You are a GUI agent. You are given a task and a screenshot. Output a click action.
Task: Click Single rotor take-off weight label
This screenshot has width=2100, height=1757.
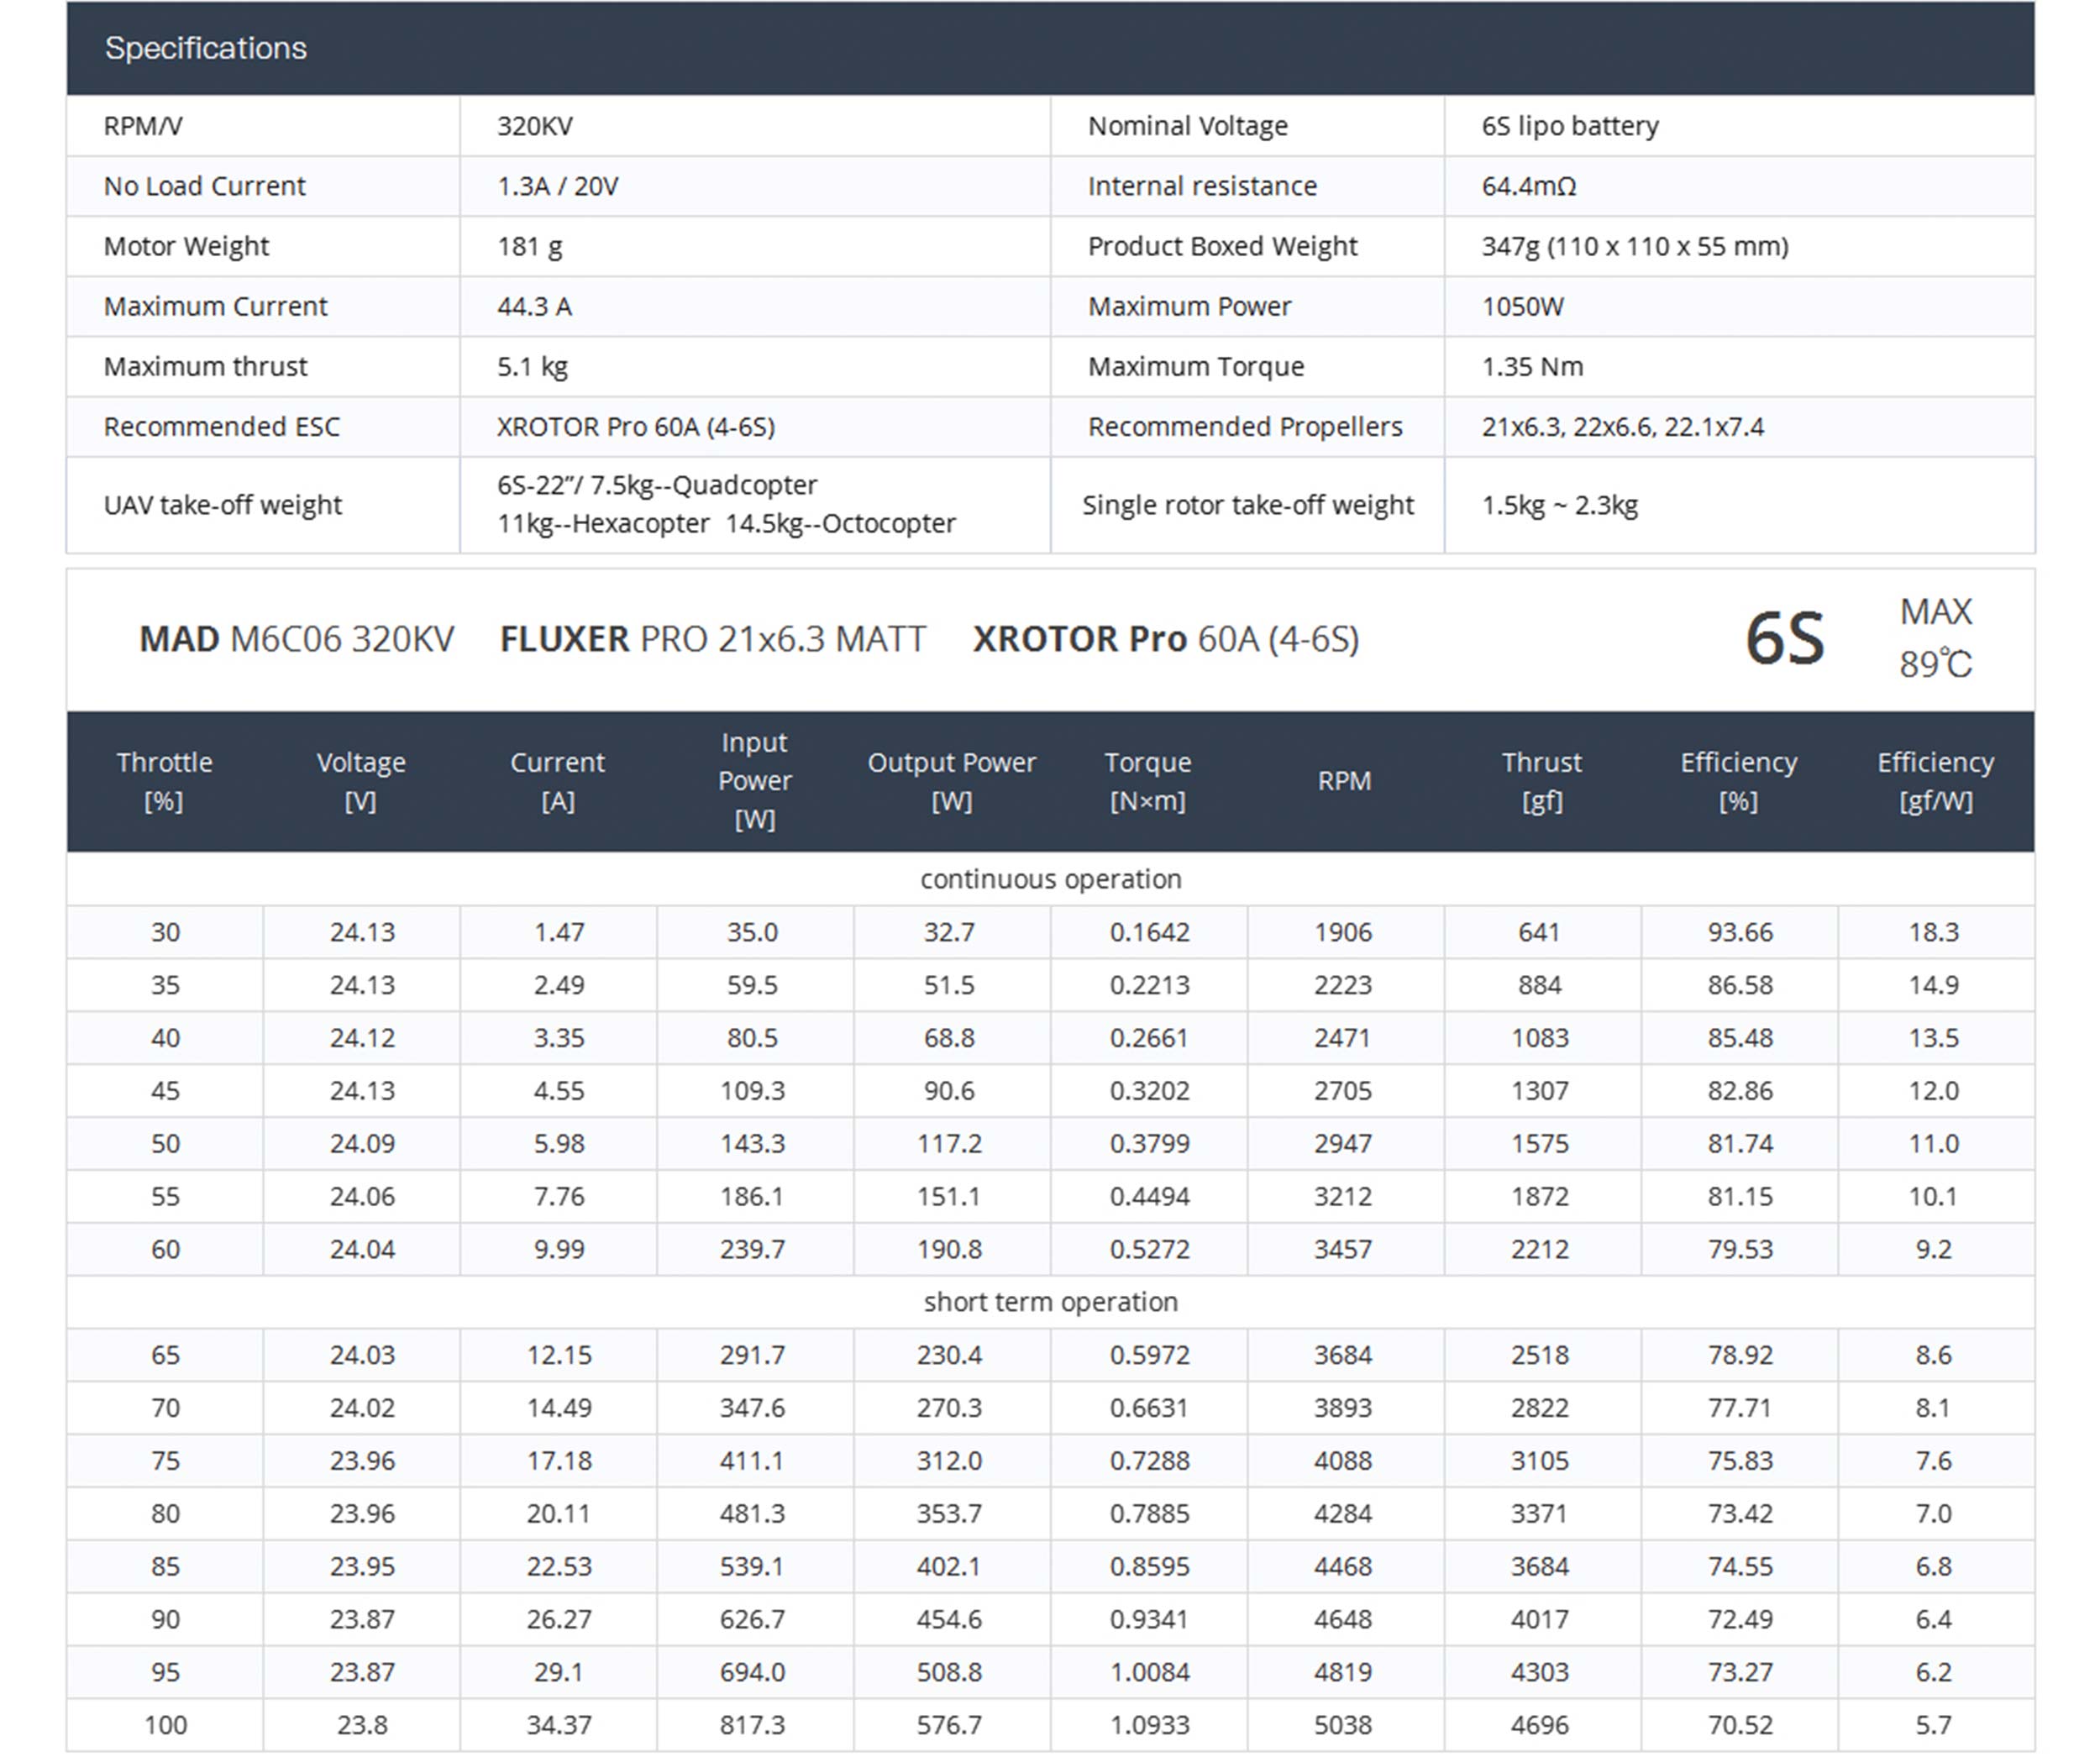coord(1247,505)
